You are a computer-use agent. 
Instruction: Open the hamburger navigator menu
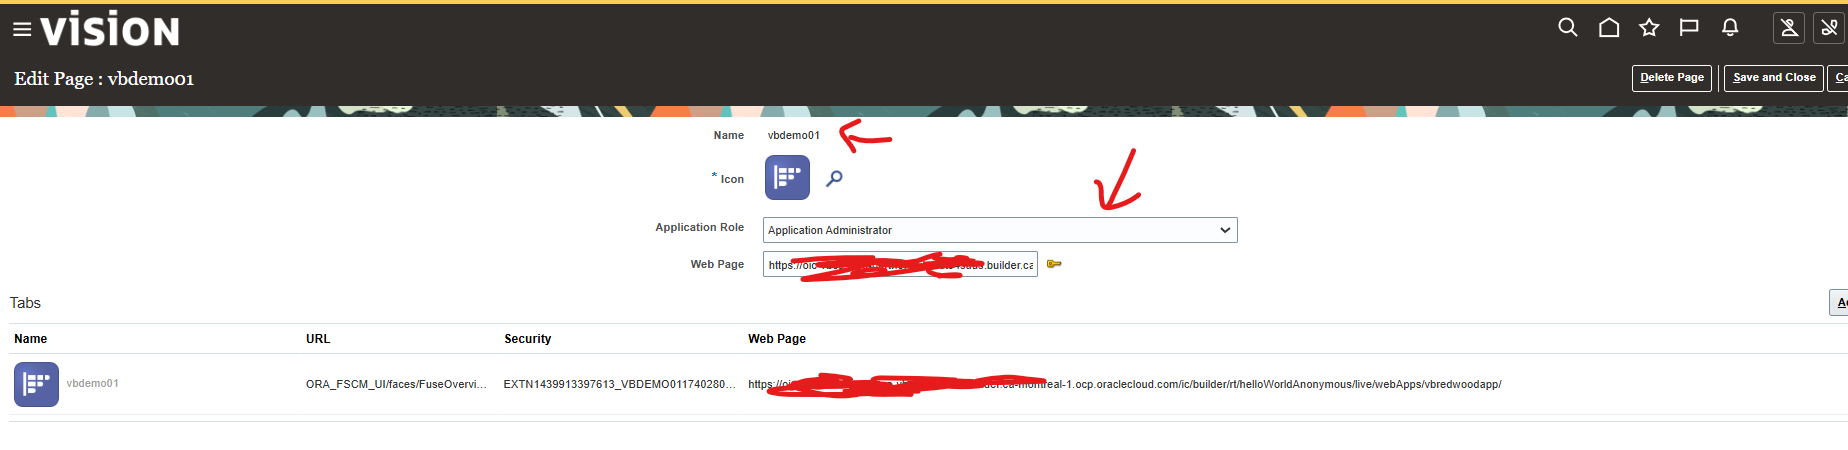point(22,30)
